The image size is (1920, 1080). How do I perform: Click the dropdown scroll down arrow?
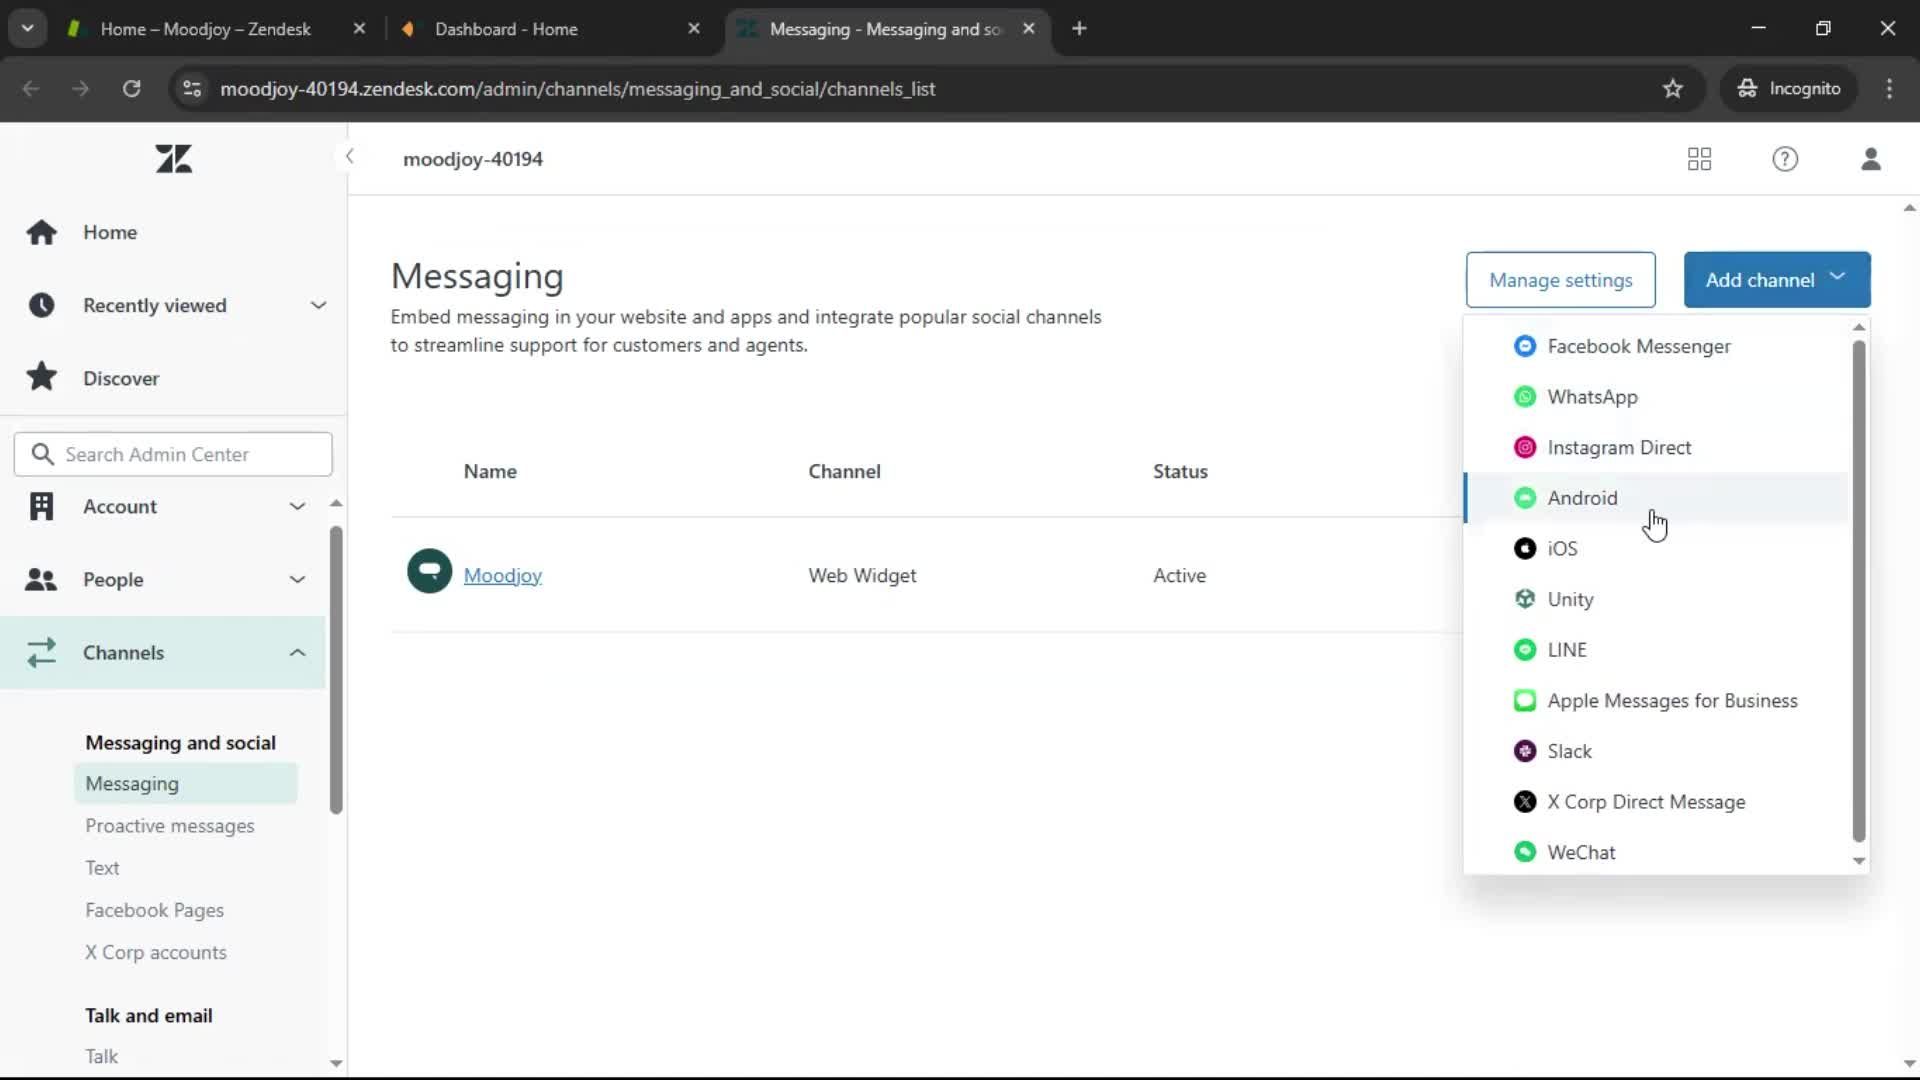click(1859, 861)
